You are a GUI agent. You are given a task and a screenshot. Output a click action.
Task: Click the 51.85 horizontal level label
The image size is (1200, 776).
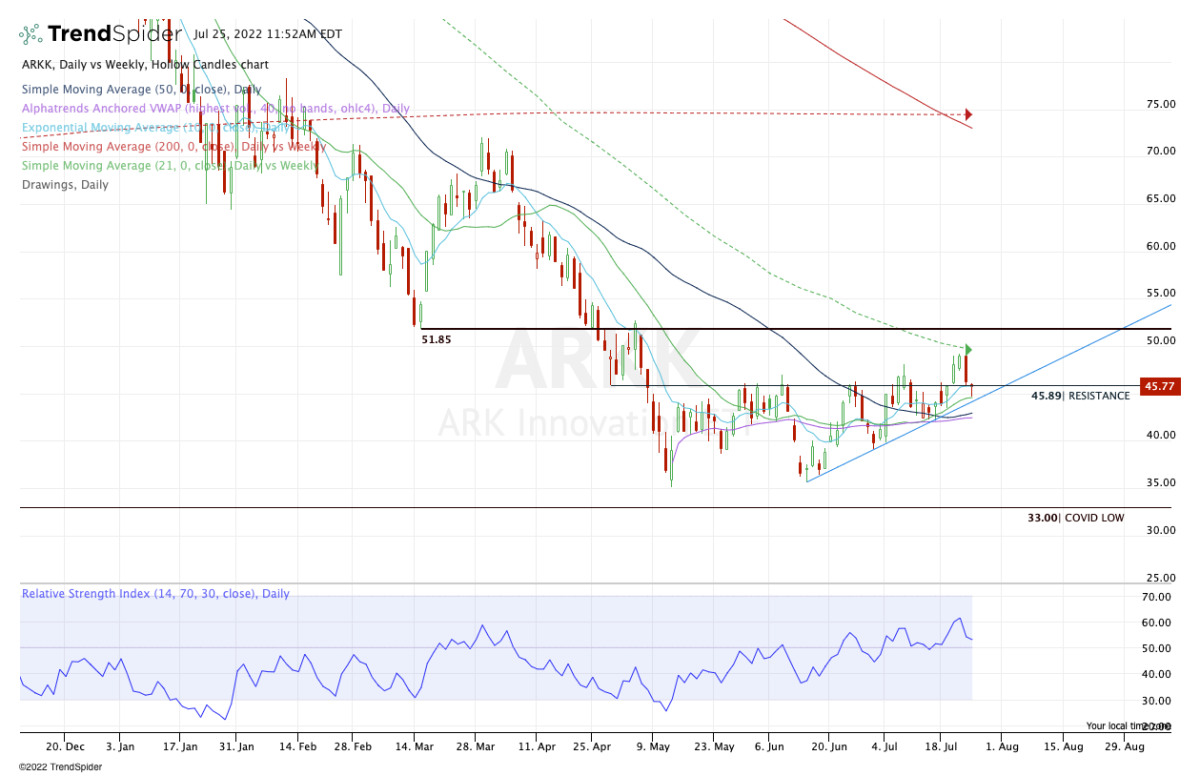[439, 340]
